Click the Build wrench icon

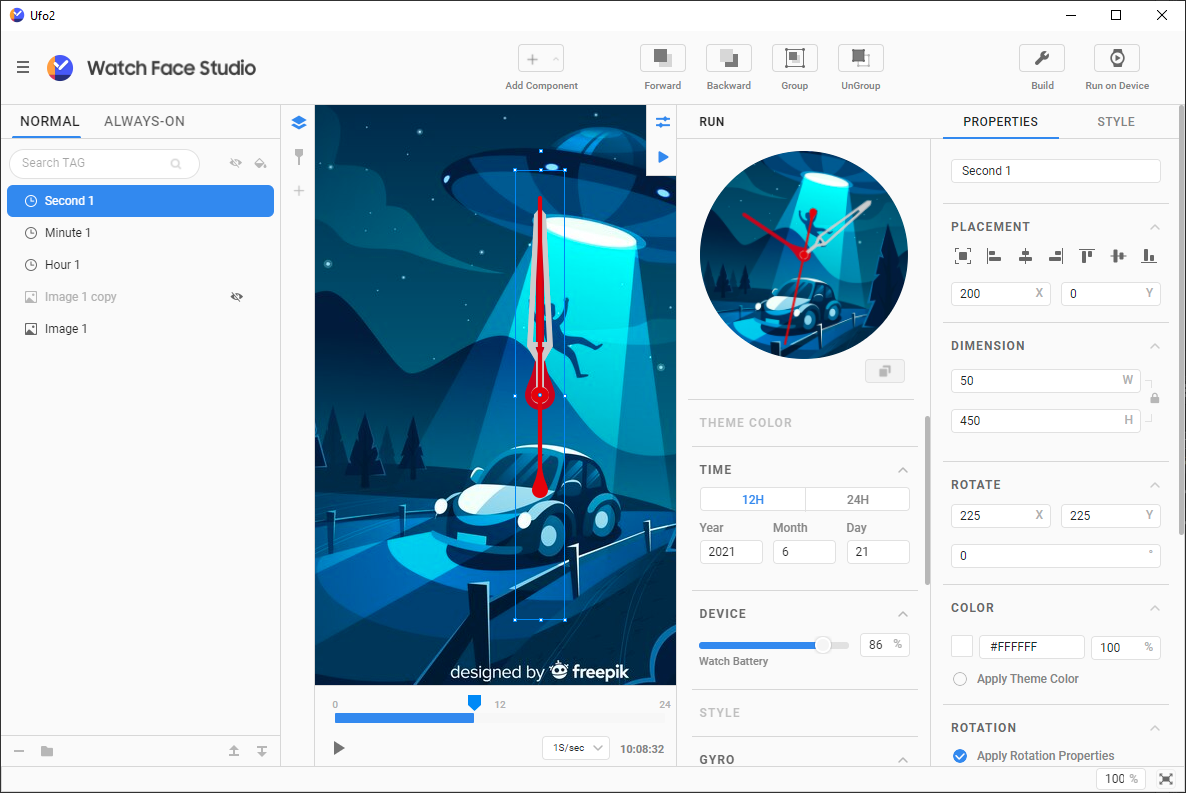pos(1041,59)
